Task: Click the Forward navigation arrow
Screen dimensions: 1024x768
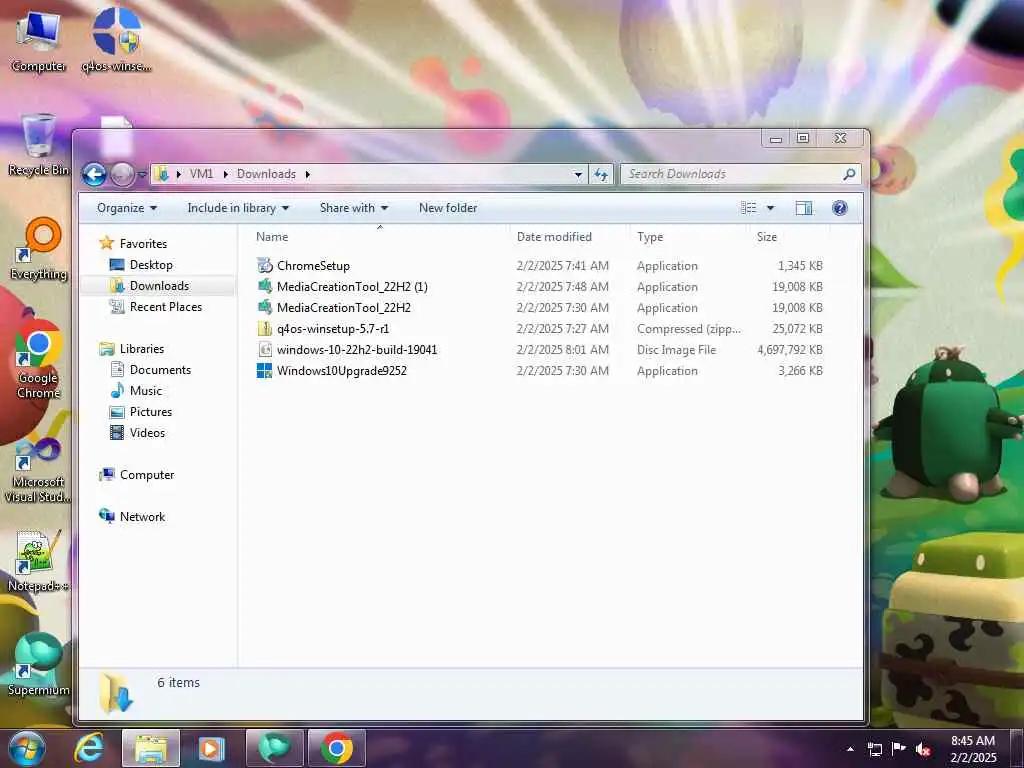Action: click(122, 174)
